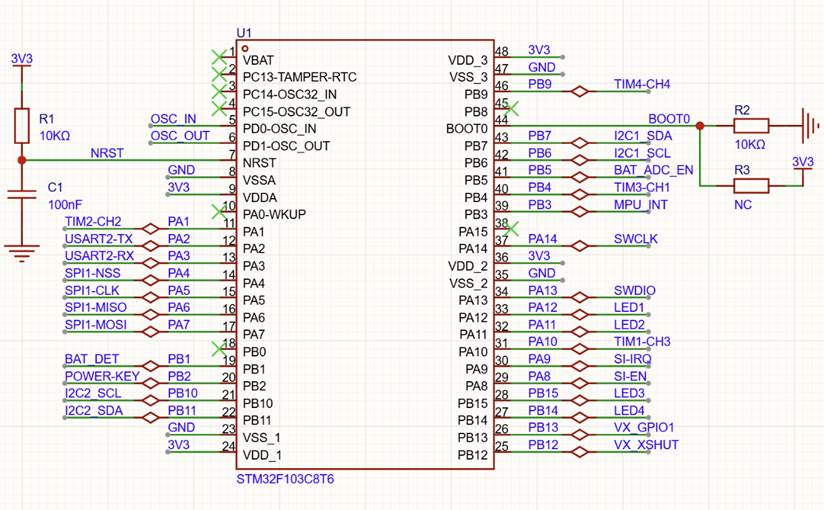Viewport: 824px width, 510px height.
Task: Select the NRST net label
Action: point(107,153)
